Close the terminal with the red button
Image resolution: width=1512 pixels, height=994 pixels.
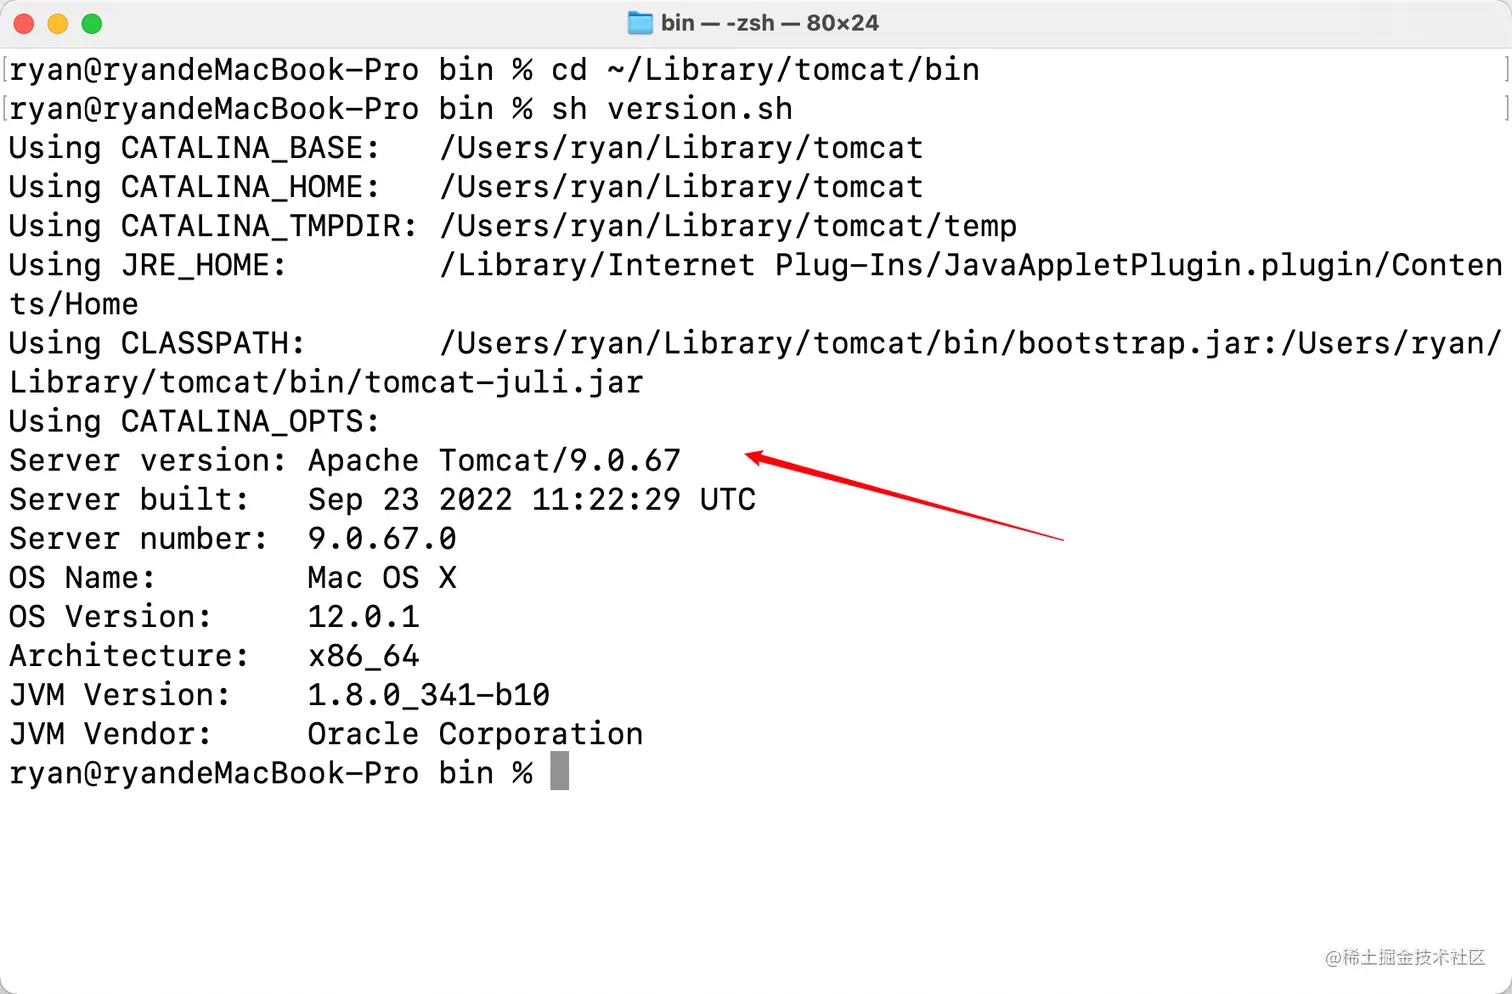tap(24, 23)
